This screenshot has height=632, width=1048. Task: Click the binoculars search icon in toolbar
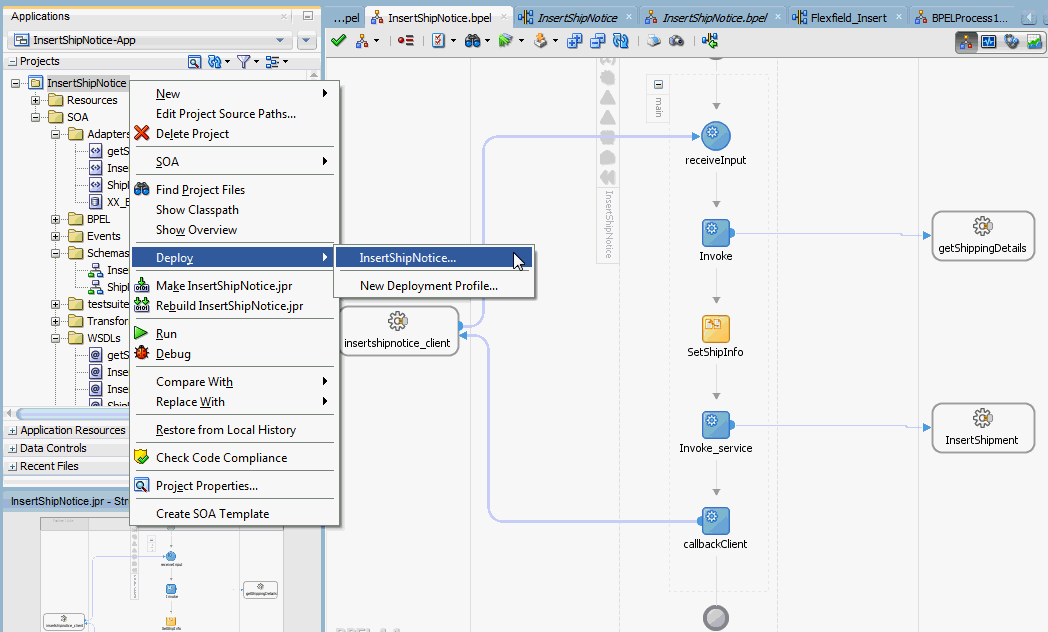tap(473, 41)
